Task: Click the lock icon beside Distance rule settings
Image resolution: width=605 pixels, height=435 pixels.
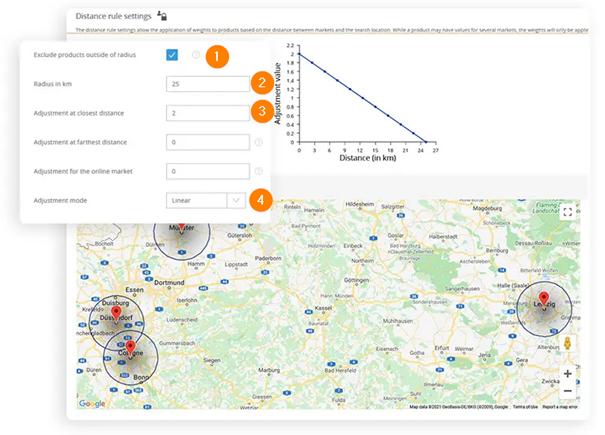Action: coord(162,16)
